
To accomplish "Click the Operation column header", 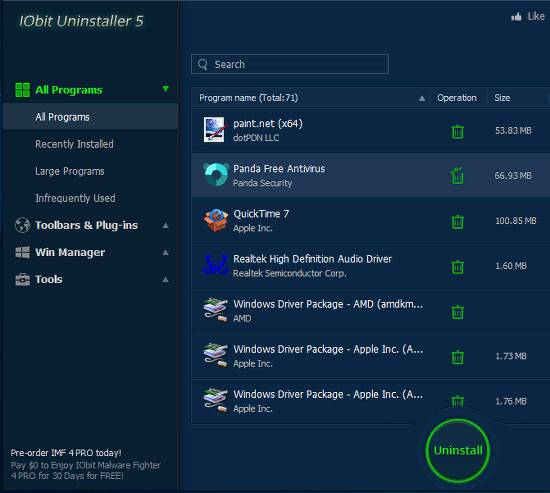I will [457, 98].
